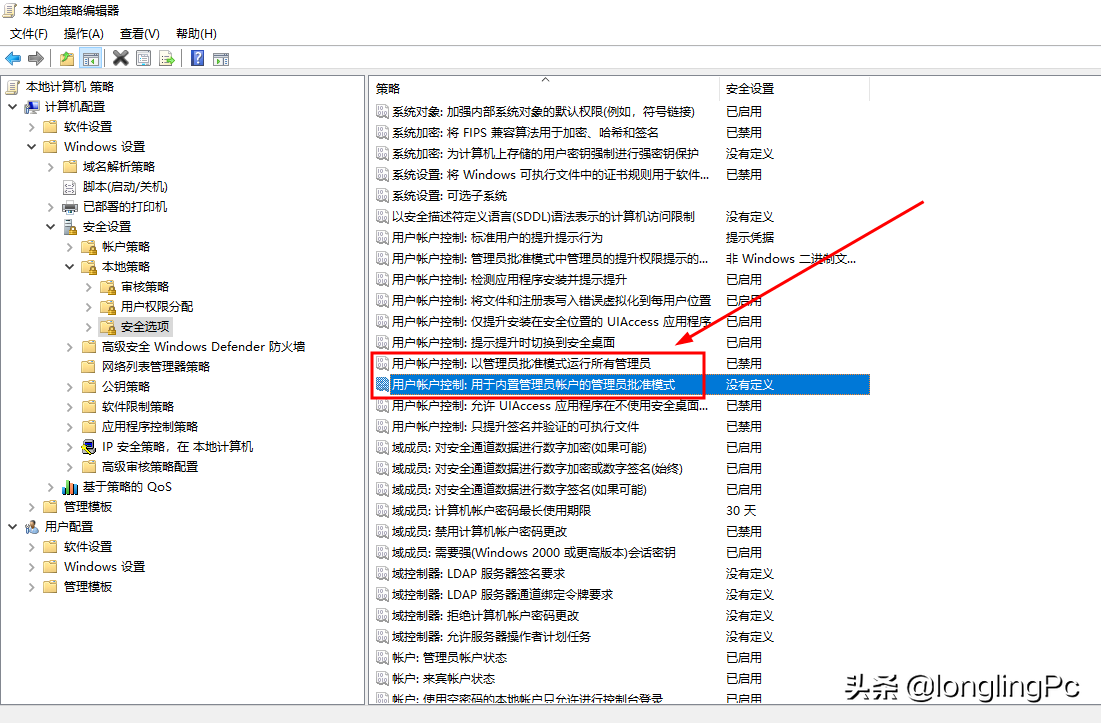Screen dimensions: 1101x723
Task: Expand the 域名解析策略 node
Action: [x=51, y=167]
